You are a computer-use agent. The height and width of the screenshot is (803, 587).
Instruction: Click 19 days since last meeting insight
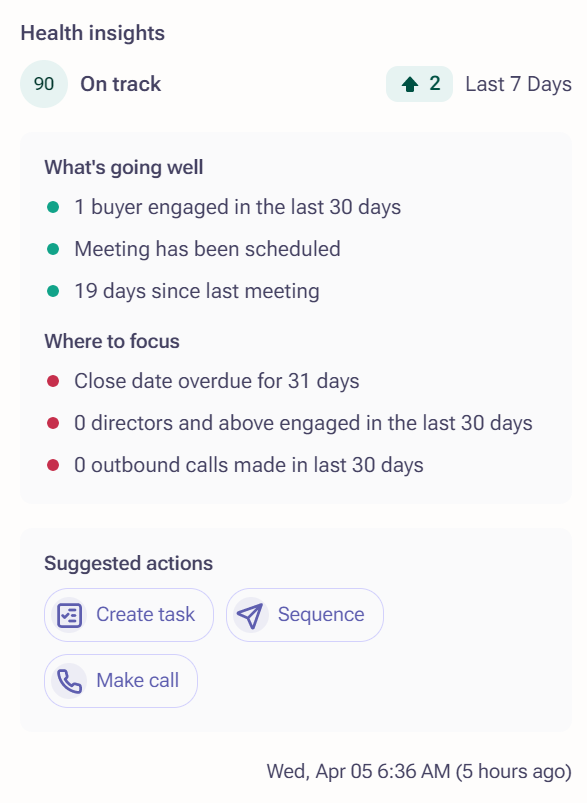(x=197, y=291)
